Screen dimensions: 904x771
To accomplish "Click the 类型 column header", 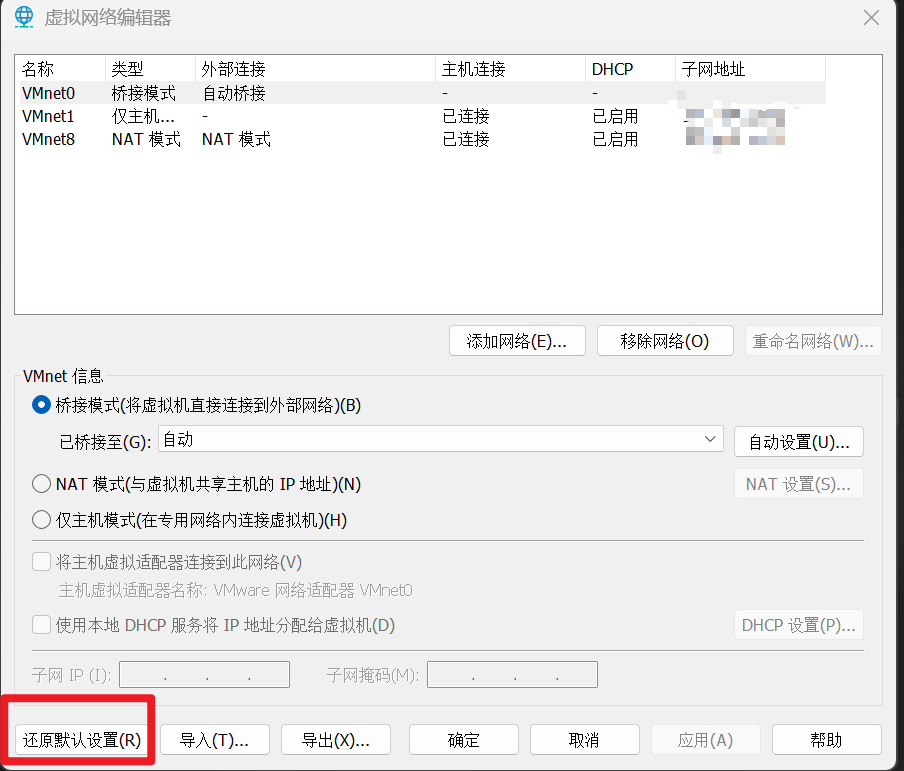I will [x=150, y=69].
